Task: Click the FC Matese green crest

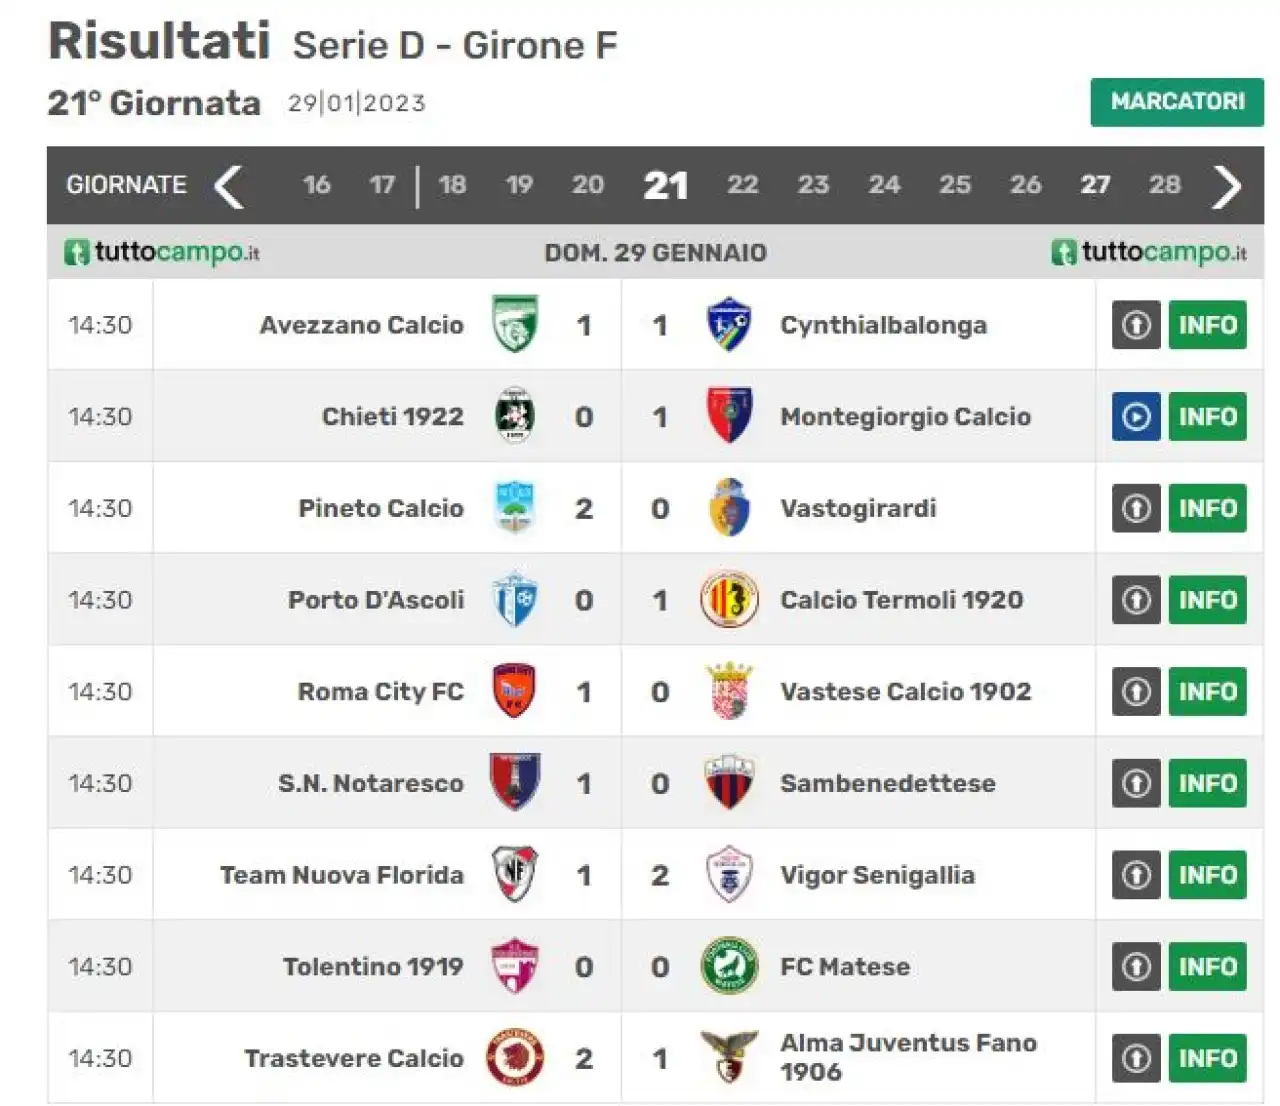Action: [729, 966]
